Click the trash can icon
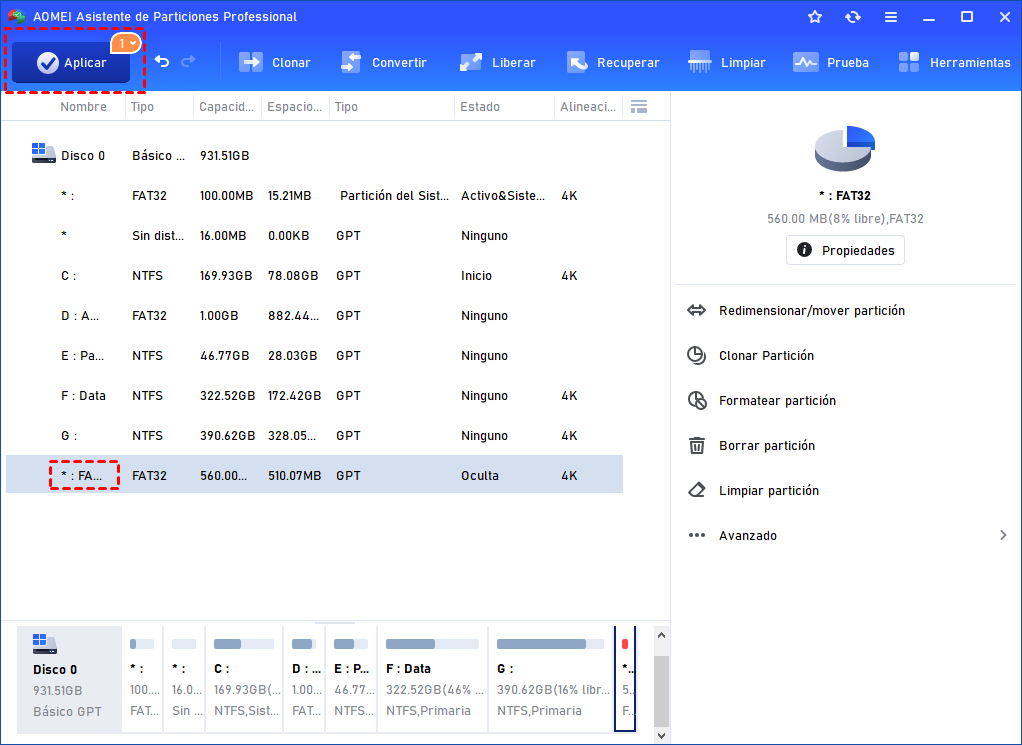The width and height of the screenshot is (1022, 745). pos(697,445)
